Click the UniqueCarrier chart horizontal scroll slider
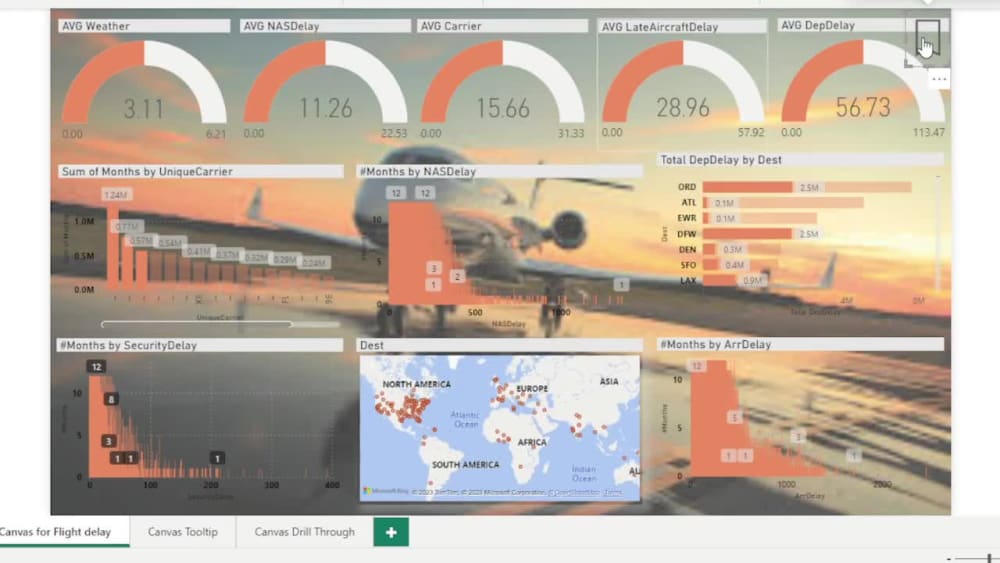This screenshot has height=563, width=1000. [x=196, y=324]
